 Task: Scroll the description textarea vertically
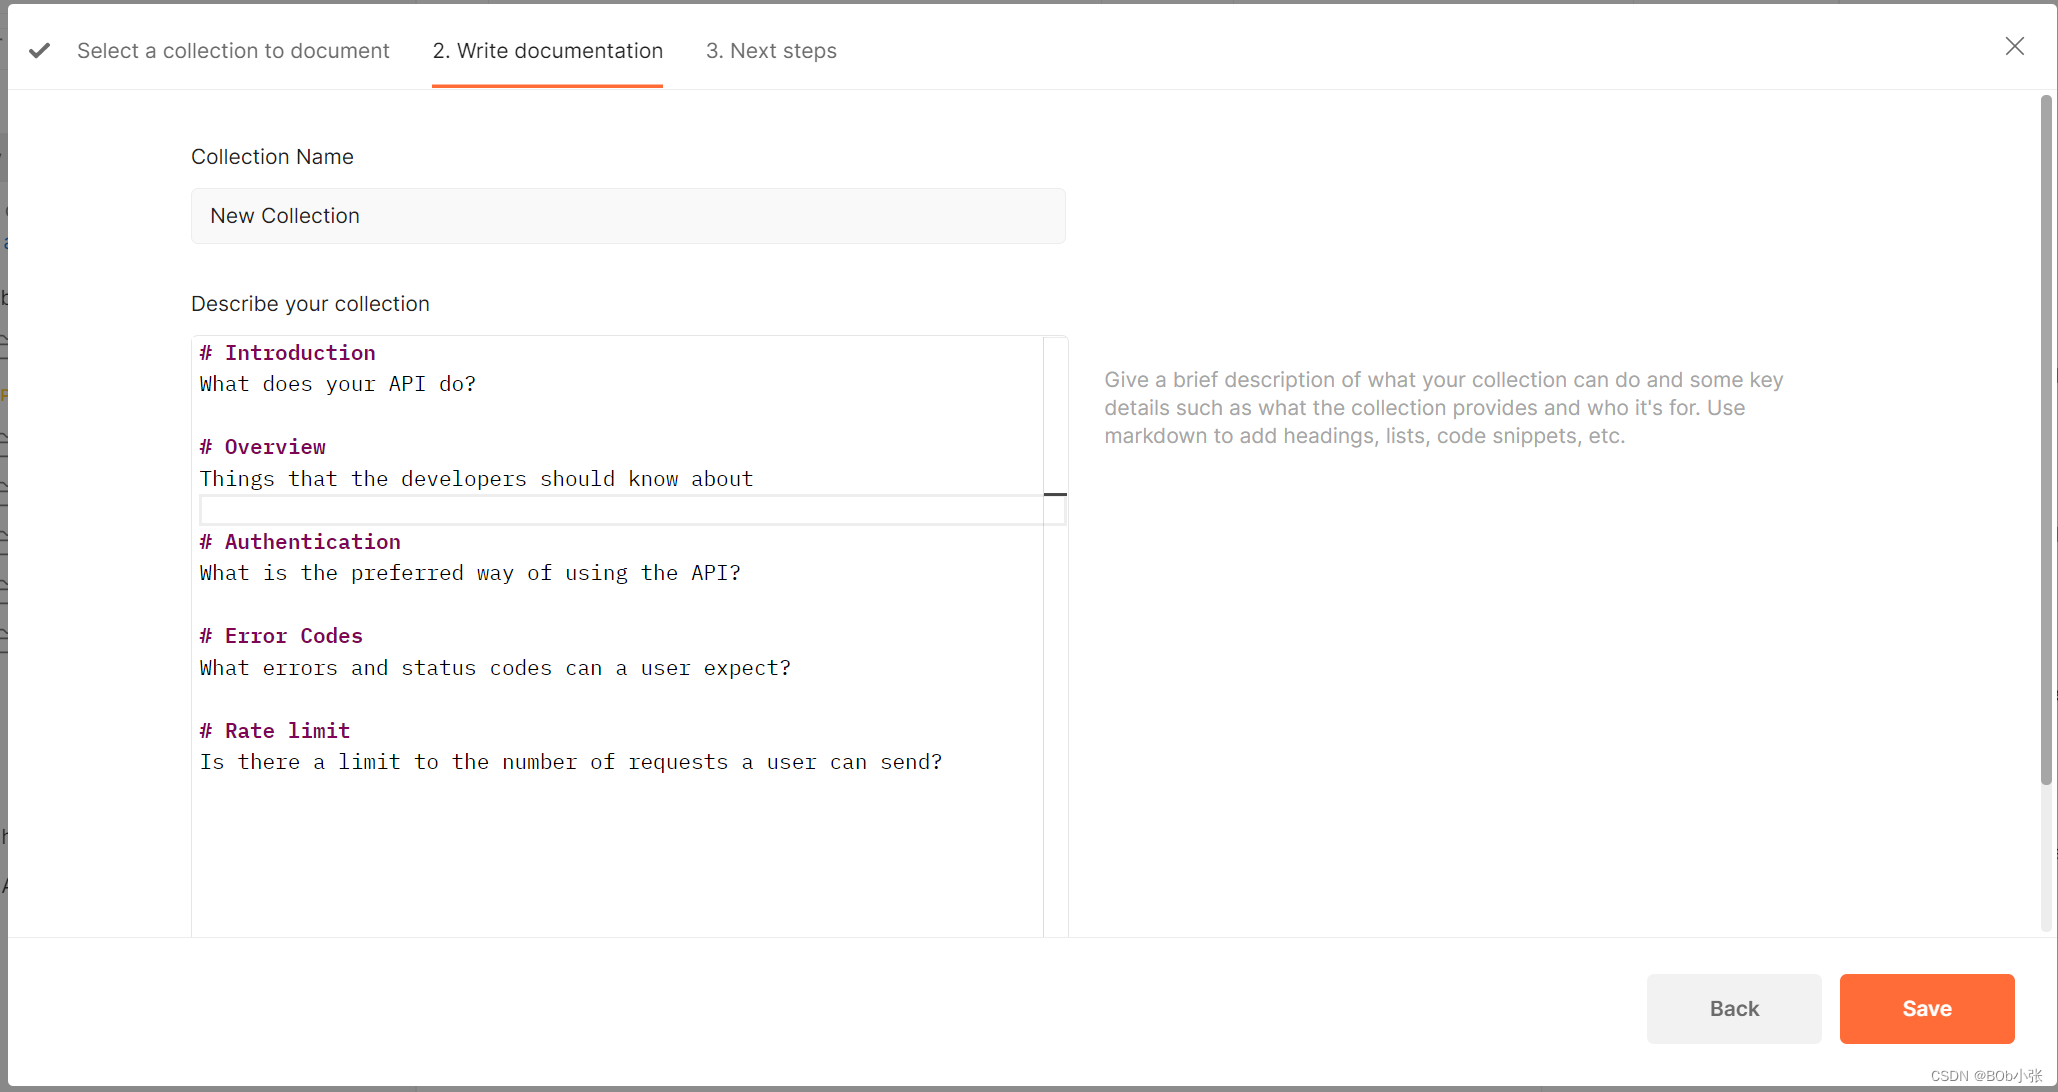click(x=1056, y=494)
